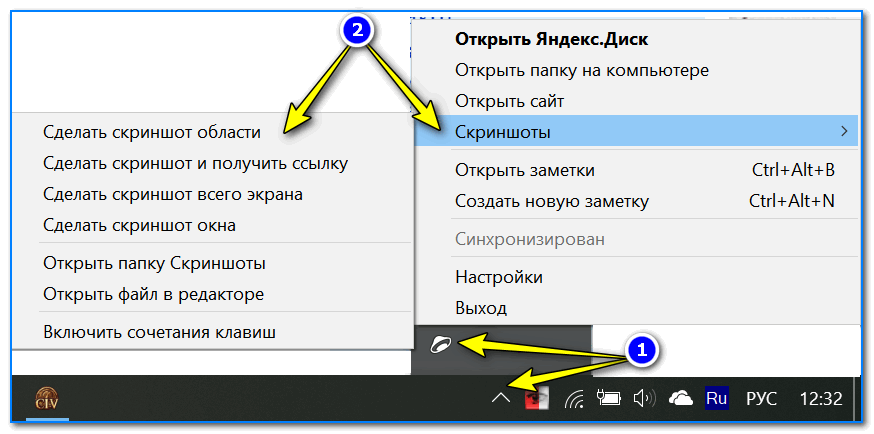Toggle Включить сочетания клавиш option
874x434 pixels.
(x=159, y=331)
